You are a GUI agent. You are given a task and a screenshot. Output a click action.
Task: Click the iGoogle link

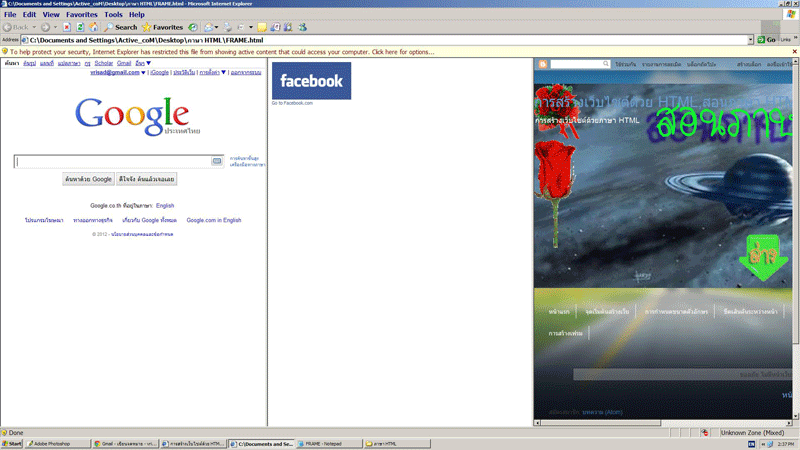coord(159,72)
